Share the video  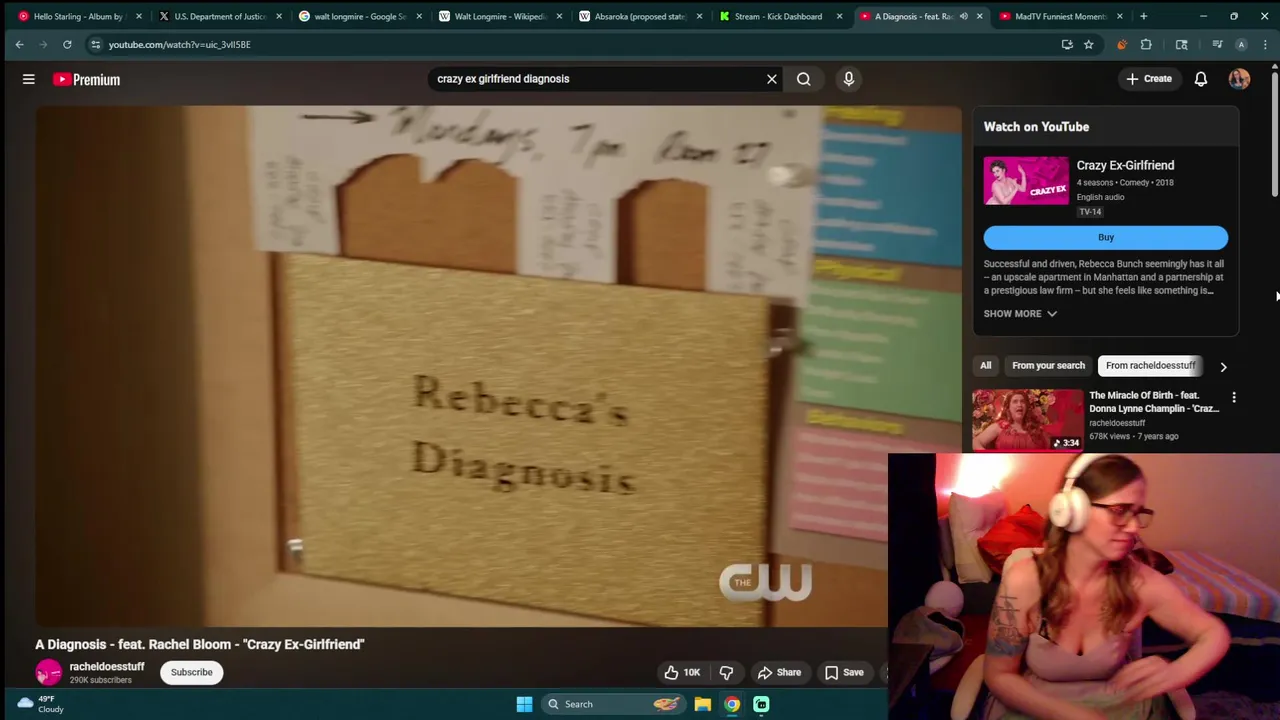click(779, 673)
